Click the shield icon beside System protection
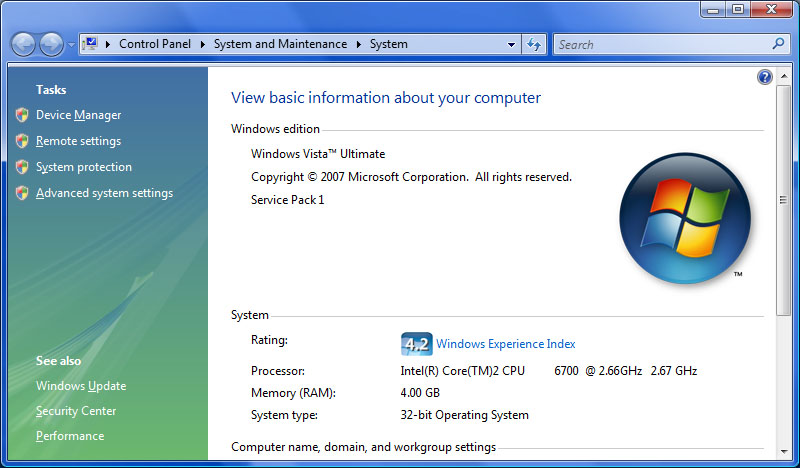 22,167
